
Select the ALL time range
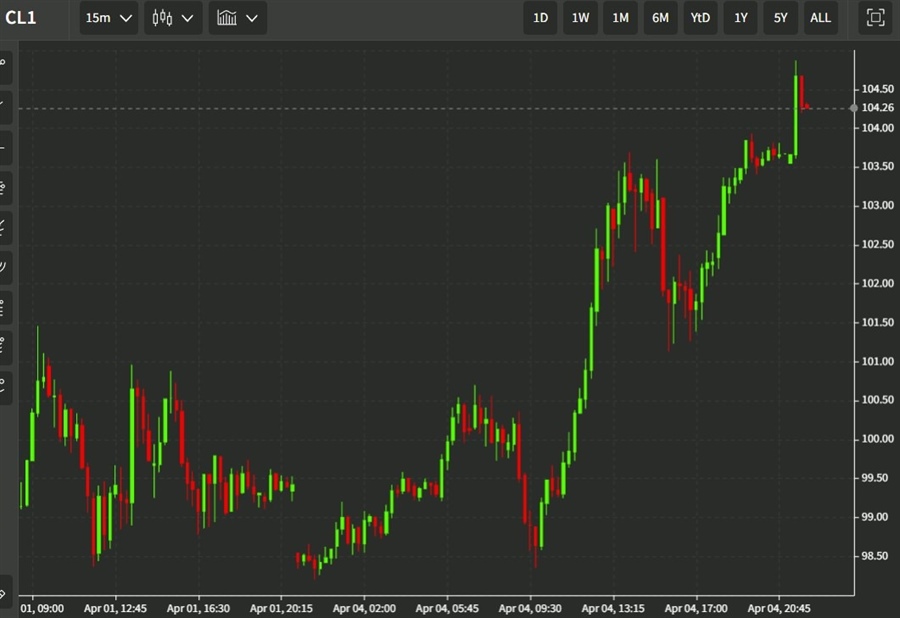coord(820,18)
